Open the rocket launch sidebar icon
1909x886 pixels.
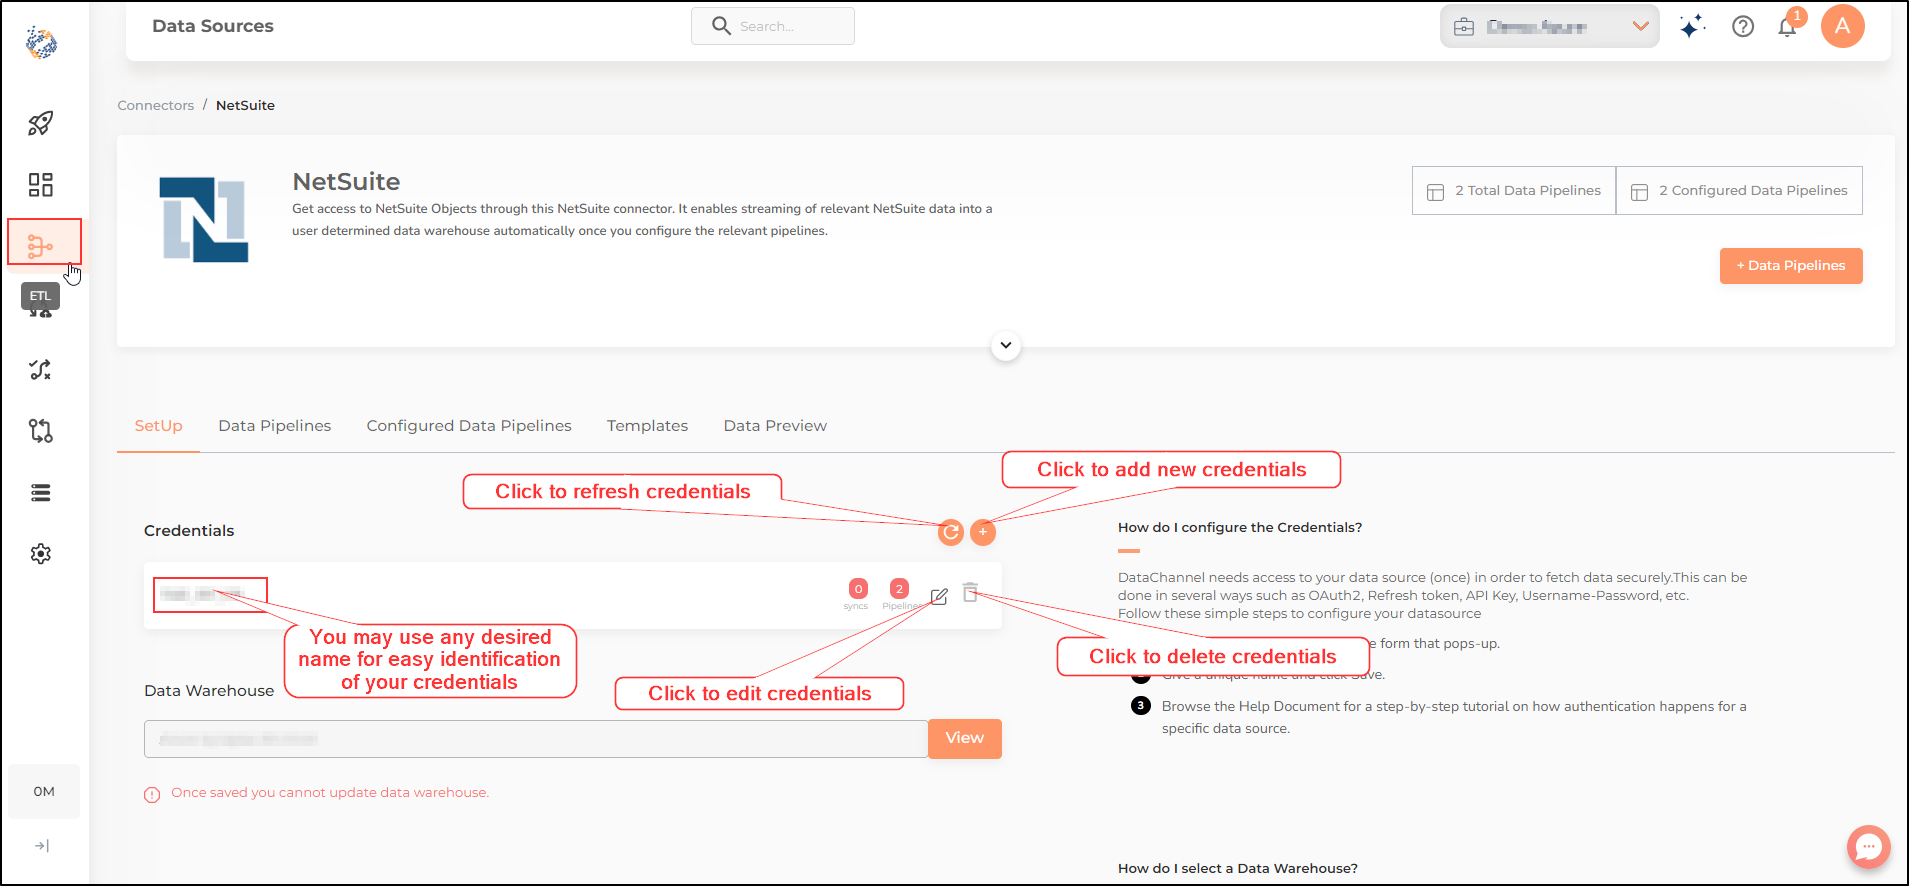(40, 123)
